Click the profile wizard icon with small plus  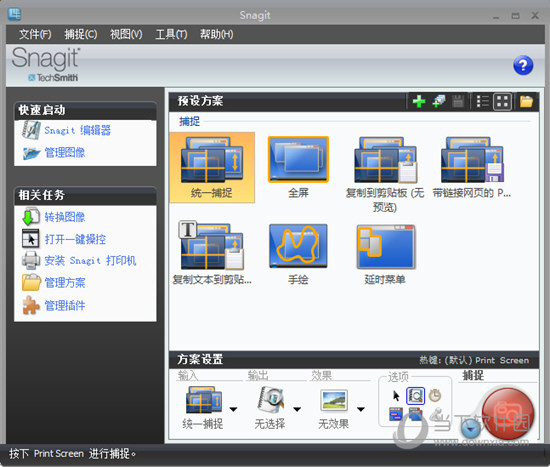tap(439, 101)
